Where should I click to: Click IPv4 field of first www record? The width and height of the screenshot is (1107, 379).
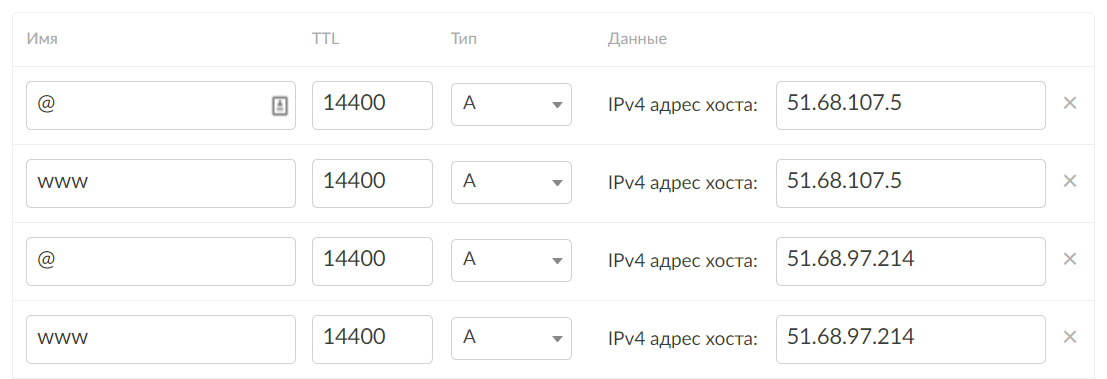[911, 183]
